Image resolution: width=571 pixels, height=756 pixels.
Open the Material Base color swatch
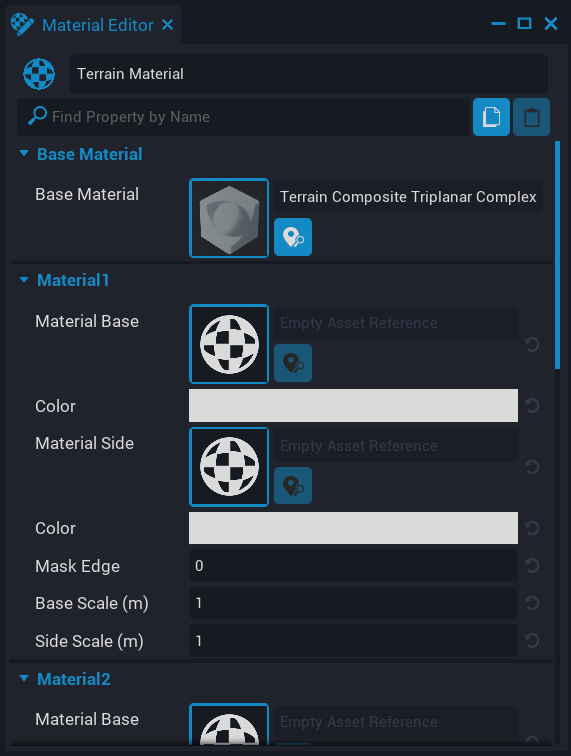coord(353,405)
